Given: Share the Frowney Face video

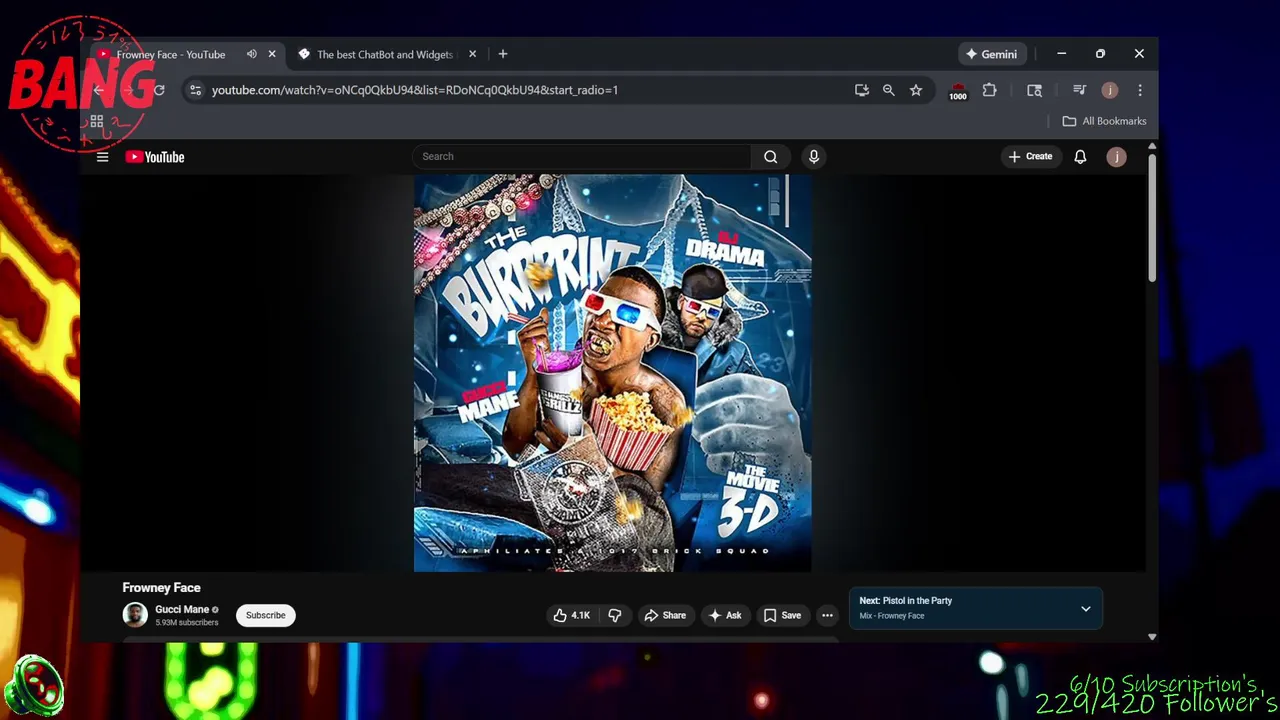Looking at the screenshot, I should click(665, 615).
